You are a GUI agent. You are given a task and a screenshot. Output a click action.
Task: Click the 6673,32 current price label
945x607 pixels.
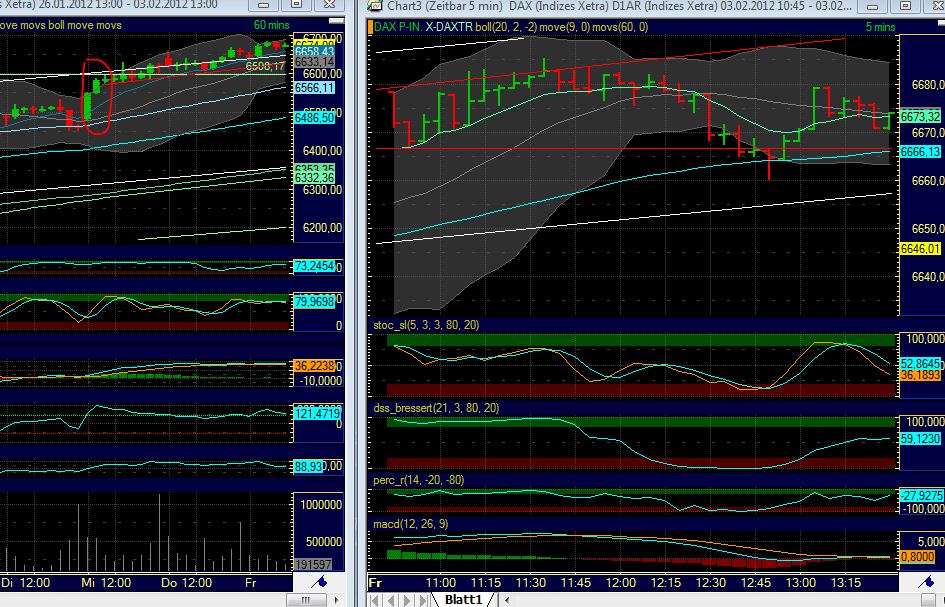click(x=920, y=116)
